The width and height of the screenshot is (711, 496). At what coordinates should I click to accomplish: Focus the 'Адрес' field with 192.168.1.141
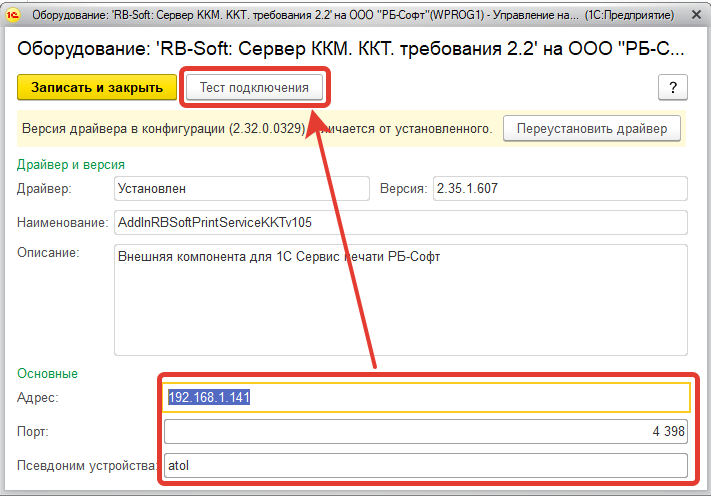[x=426, y=397]
